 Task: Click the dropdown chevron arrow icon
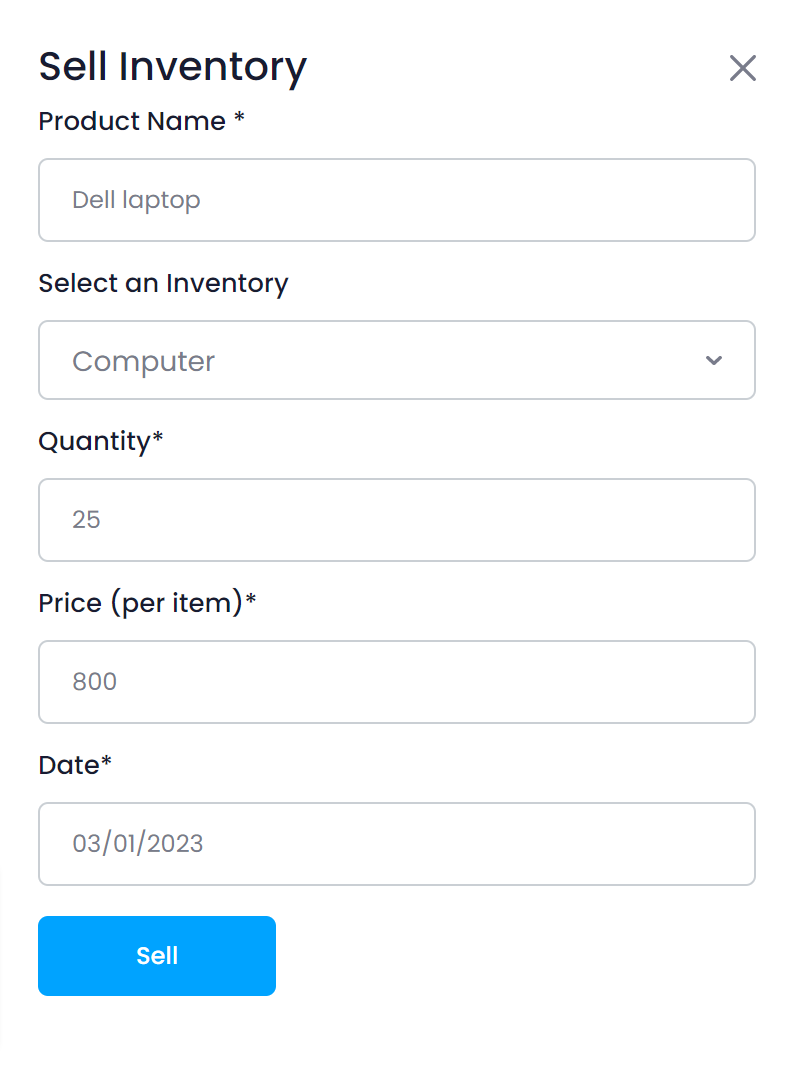point(714,360)
